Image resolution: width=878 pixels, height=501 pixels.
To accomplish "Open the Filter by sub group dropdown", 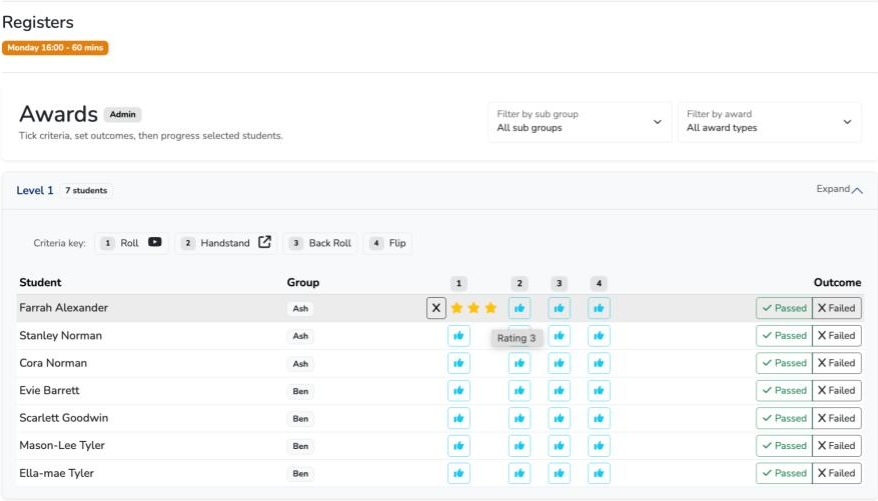I will point(579,121).
